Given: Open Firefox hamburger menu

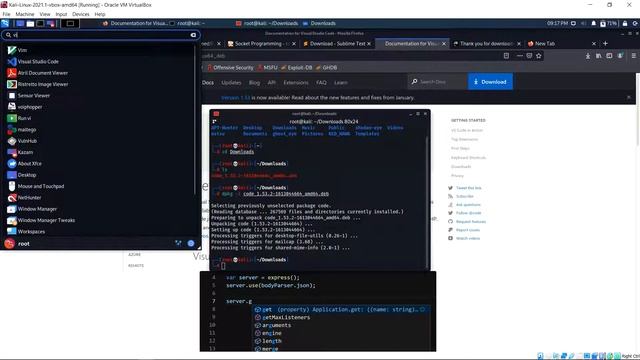Looking at the screenshot, I should 633,56.
